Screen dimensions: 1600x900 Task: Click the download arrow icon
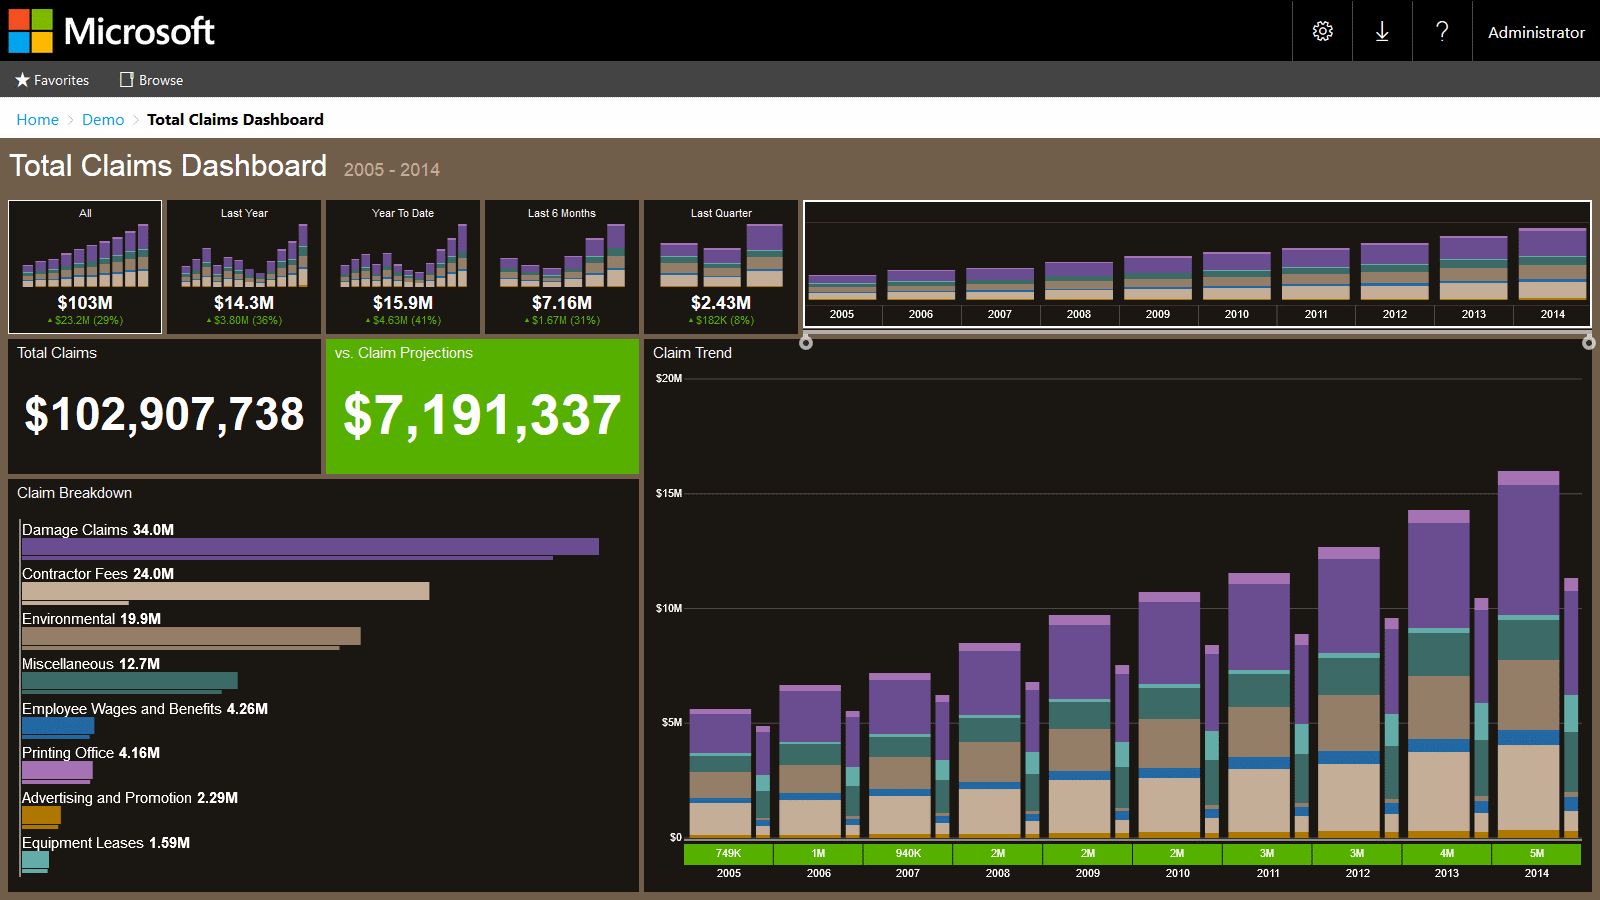coord(1382,31)
